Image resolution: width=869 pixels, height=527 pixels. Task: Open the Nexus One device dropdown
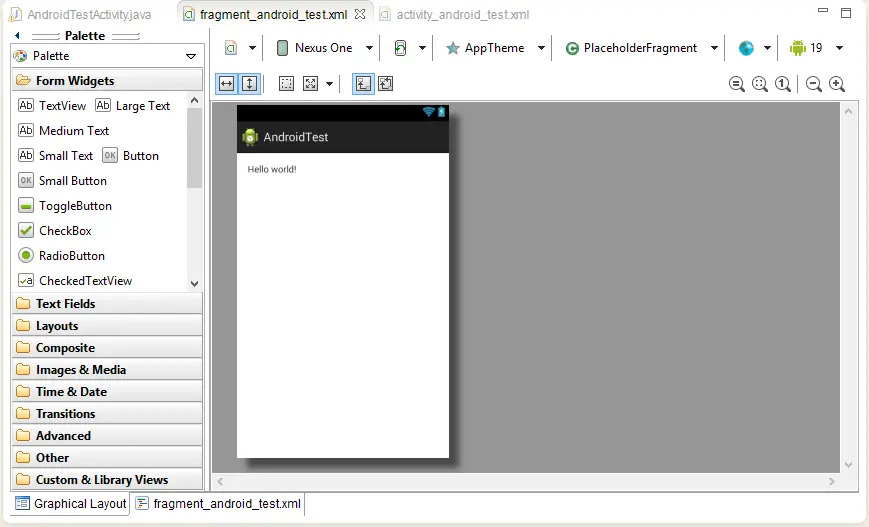pos(324,48)
